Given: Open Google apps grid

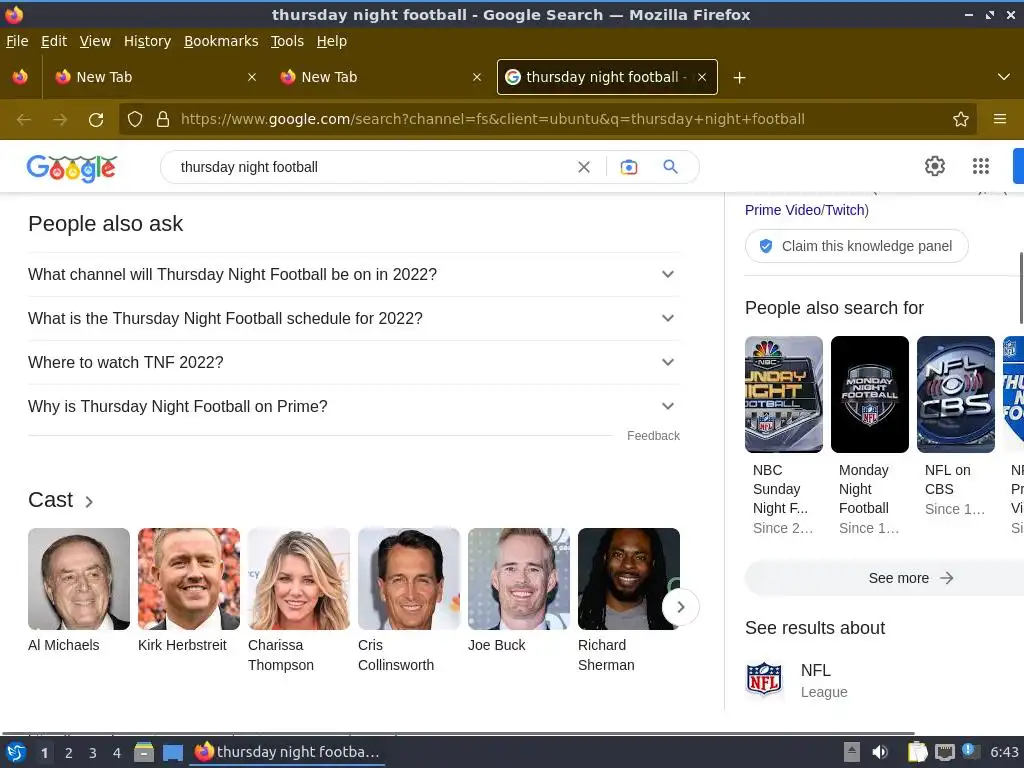Looking at the screenshot, I should coord(981,167).
